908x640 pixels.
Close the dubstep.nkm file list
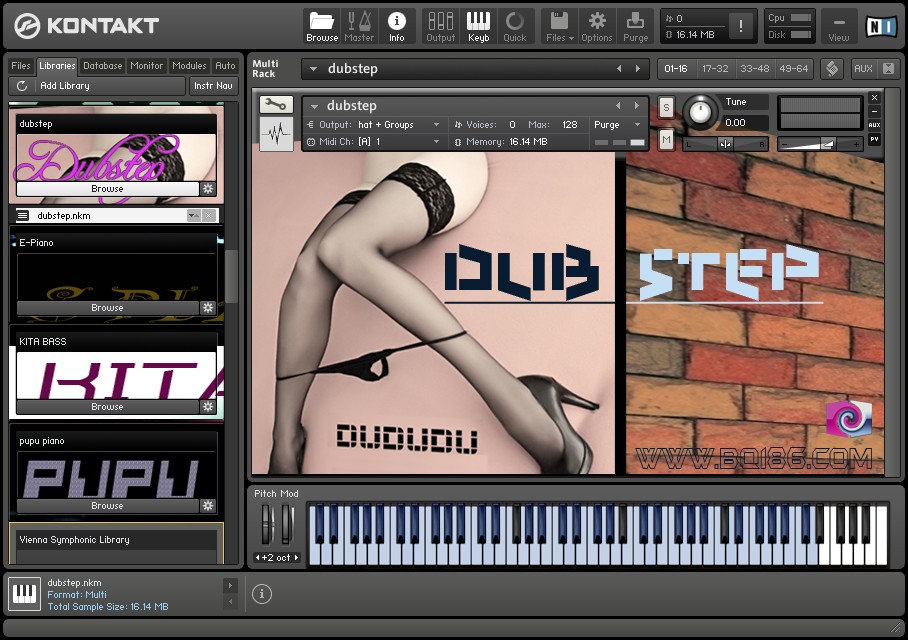[209, 215]
